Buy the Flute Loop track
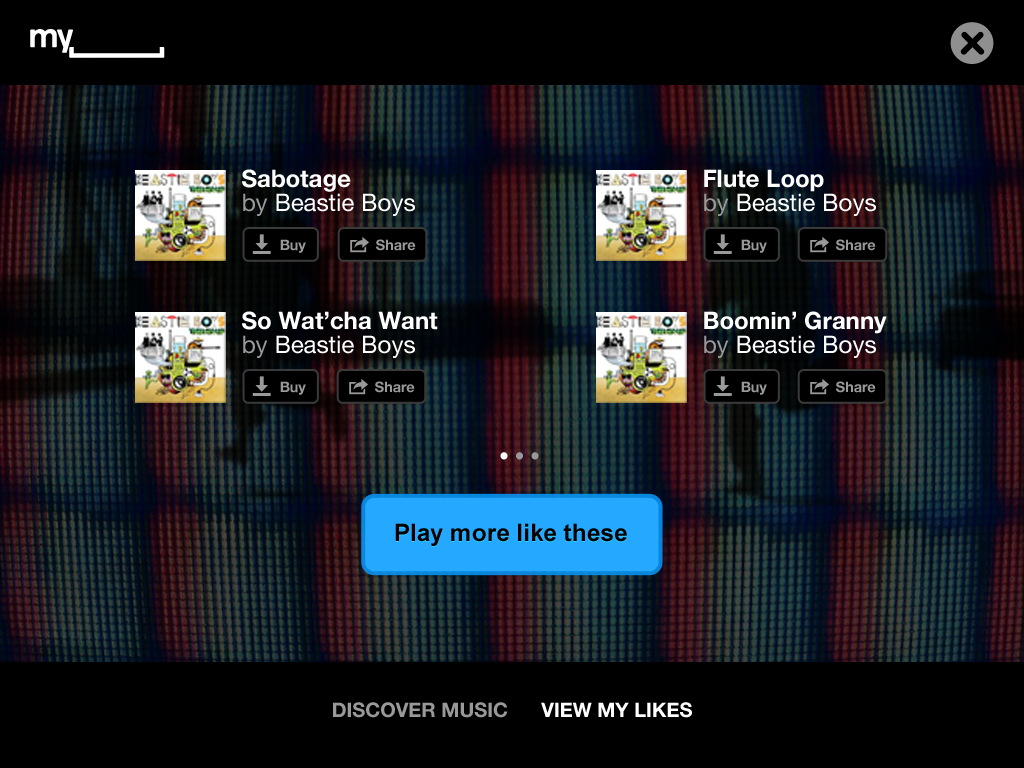1024x768 pixels. point(741,245)
